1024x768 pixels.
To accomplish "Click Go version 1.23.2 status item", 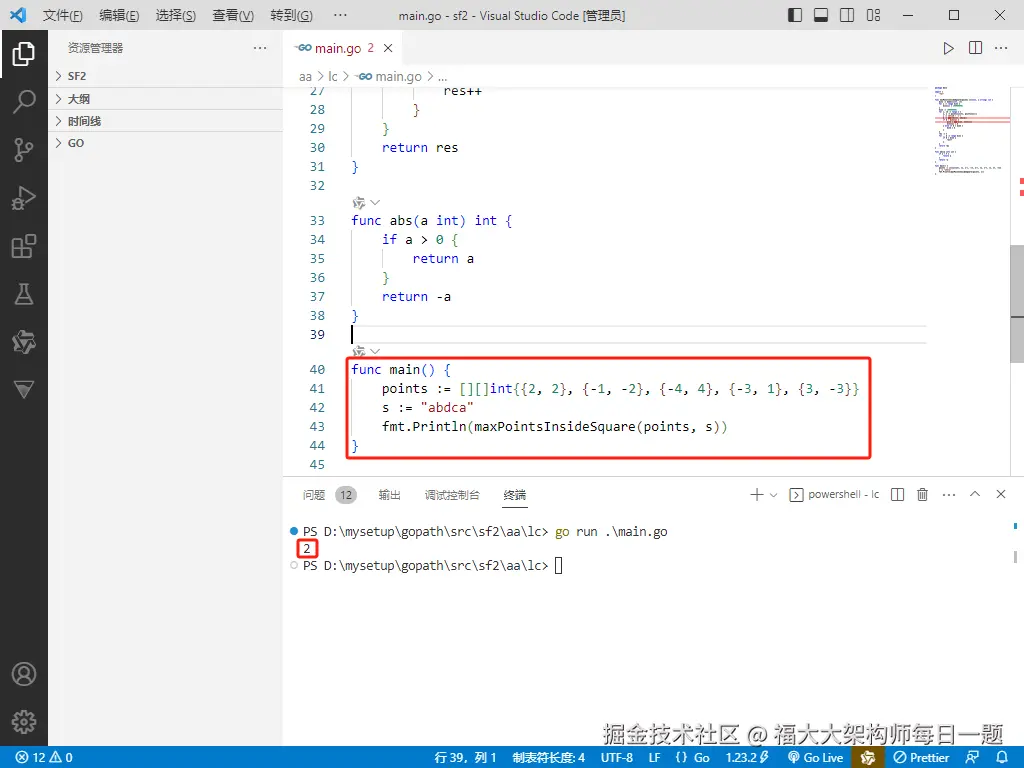I will click(x=747, y=758).
